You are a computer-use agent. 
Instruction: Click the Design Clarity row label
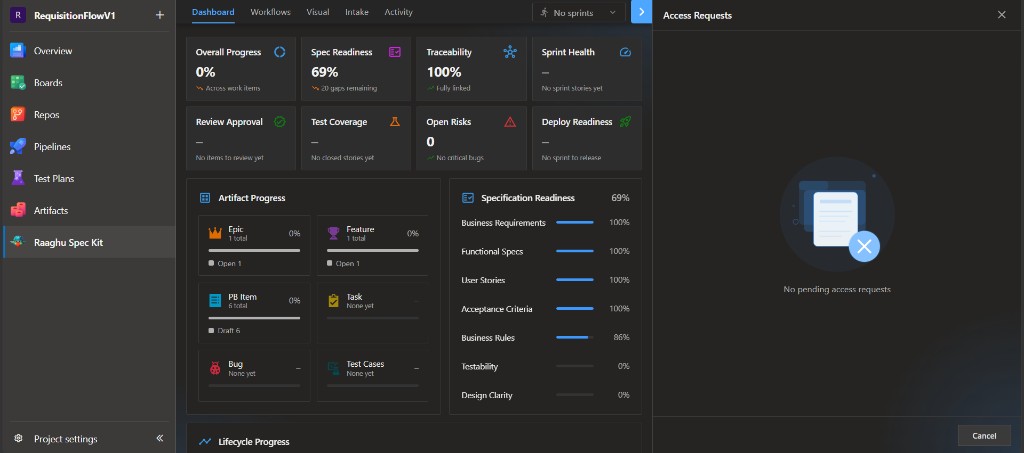tap(487, 396)
